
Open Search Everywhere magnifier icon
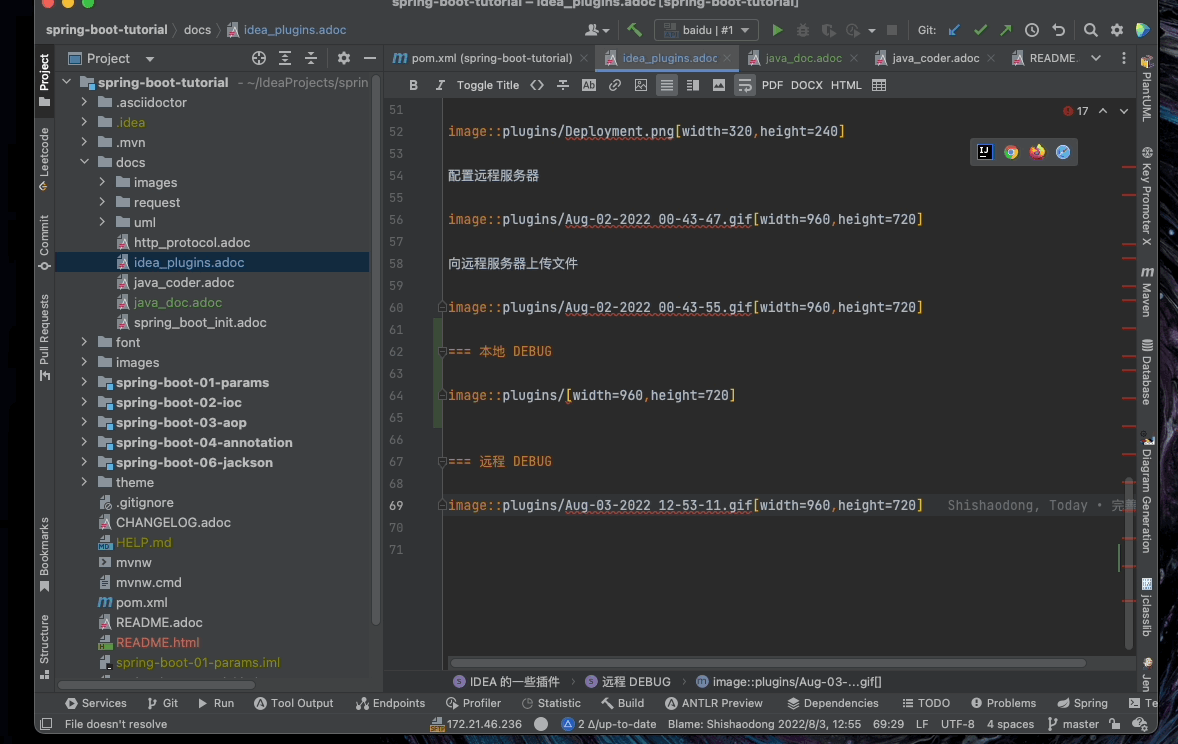coord(1091,30)
